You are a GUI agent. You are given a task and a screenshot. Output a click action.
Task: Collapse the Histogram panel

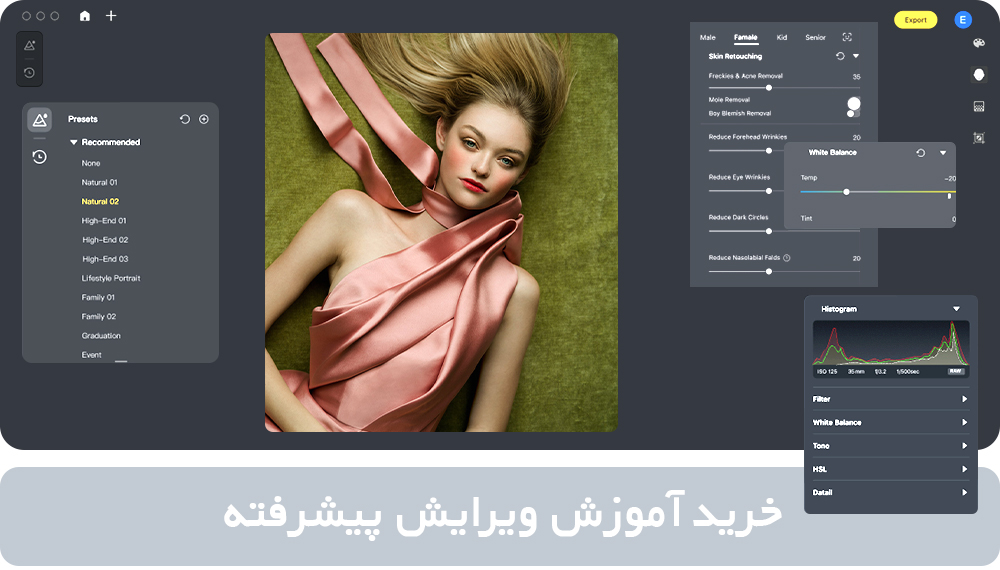pos(956,309)
